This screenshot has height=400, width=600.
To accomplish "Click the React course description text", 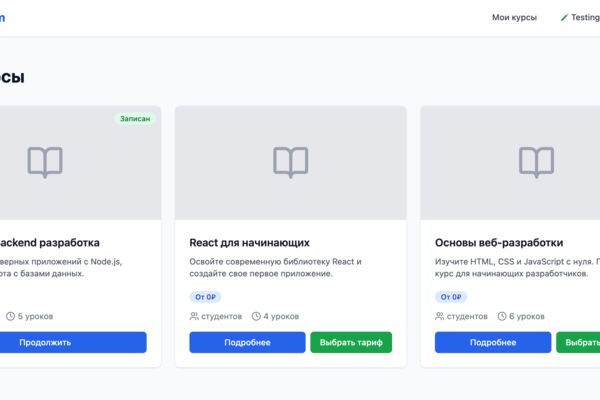I will (276, 268).
